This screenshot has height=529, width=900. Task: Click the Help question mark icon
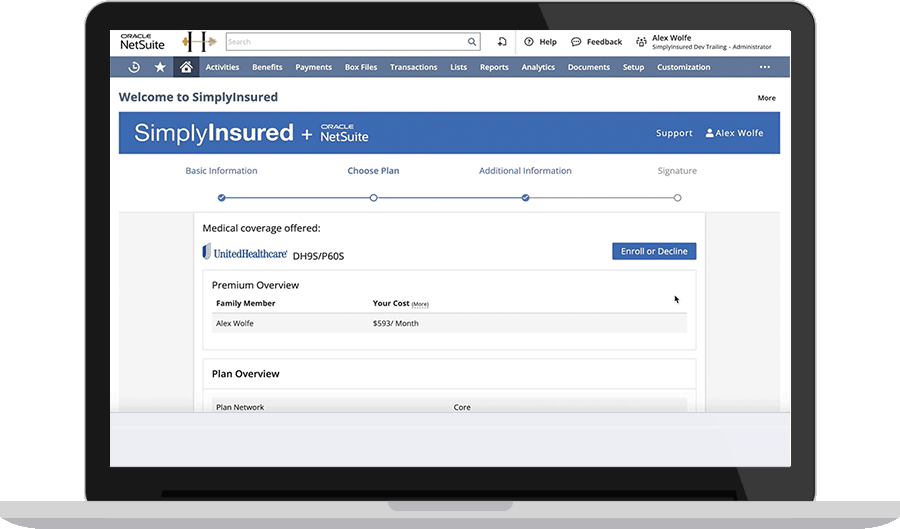[529, 42]
